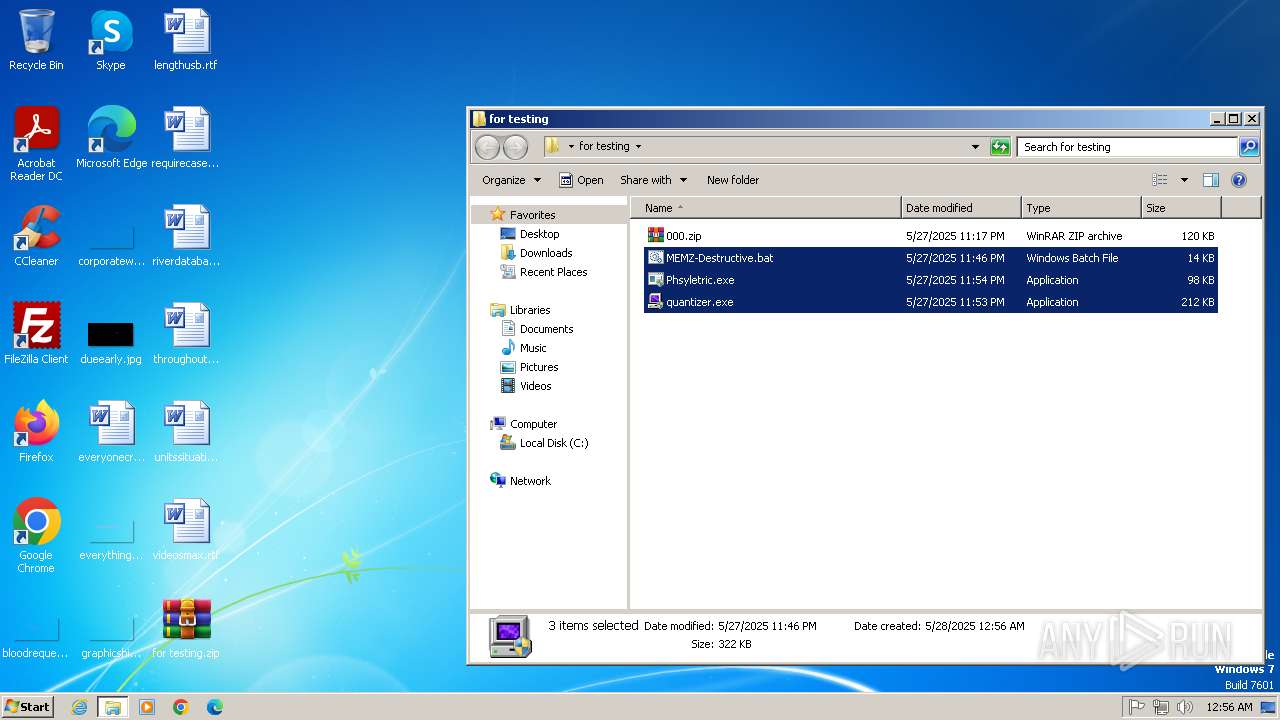The image size is (1280, 720).
Task: Open Desktop in the navigation pane
Action: tap(539, 234)
